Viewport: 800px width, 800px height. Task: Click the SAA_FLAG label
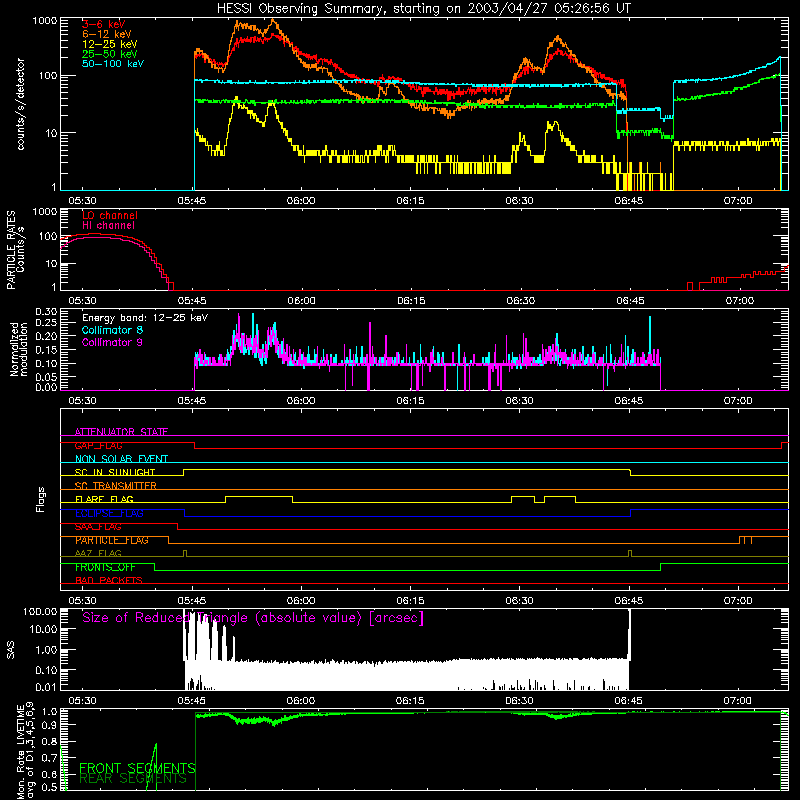[x=98, y=527]
